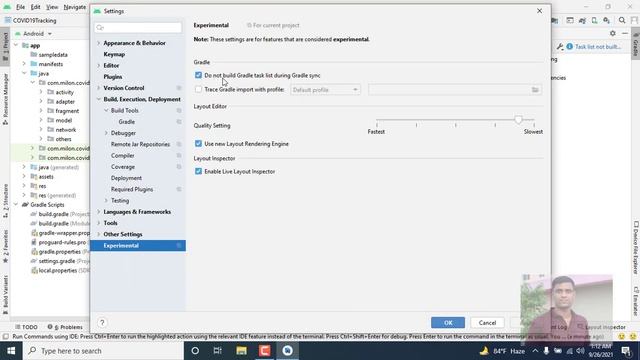Click the Gradle panel settings gear icon
This screenshot has height=360, width=640.
613,33
